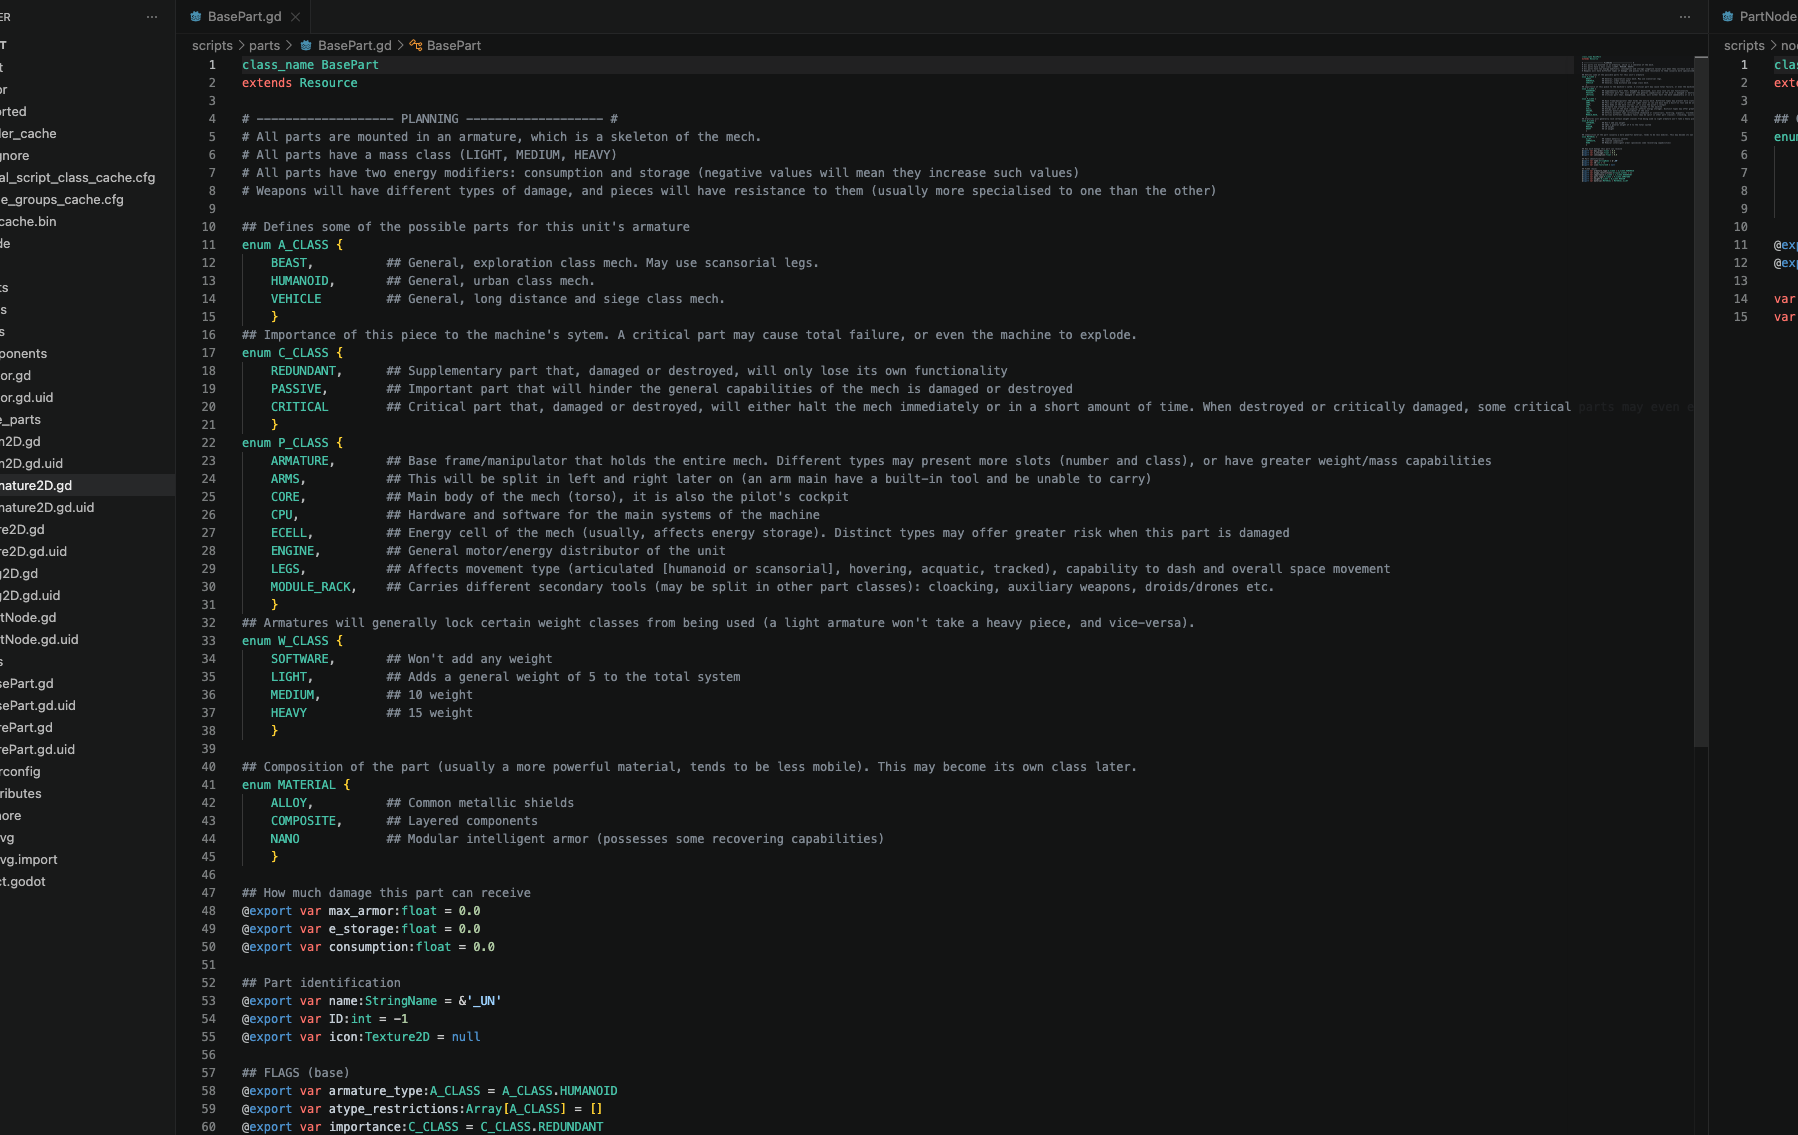Open explorer panel more actions ellipsis
The height and width of the screenshot is (1135, 1798).
point(152,17)
